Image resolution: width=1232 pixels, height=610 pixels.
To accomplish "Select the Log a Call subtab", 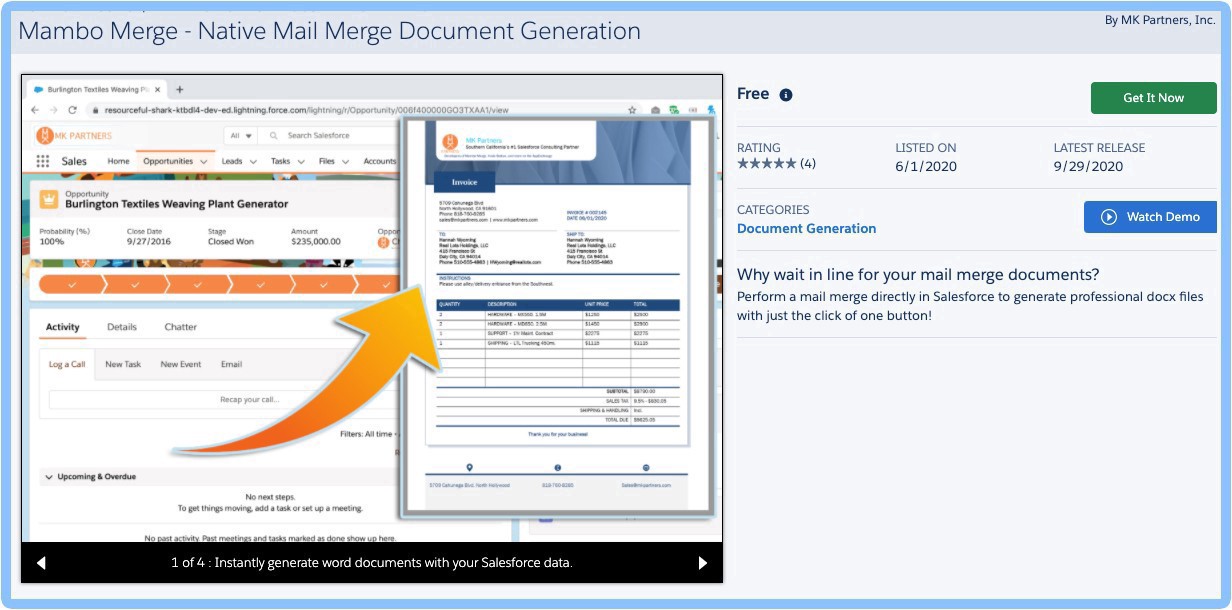I will click(67, 364).
